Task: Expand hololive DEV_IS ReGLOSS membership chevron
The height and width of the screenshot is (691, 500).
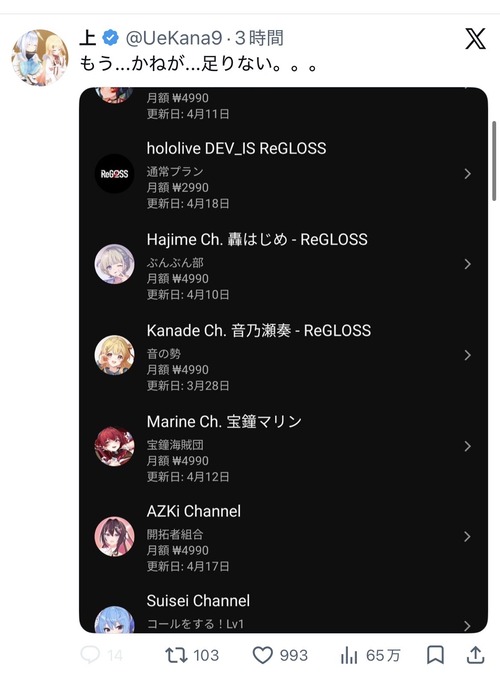Action: click(x=467, y=174)
